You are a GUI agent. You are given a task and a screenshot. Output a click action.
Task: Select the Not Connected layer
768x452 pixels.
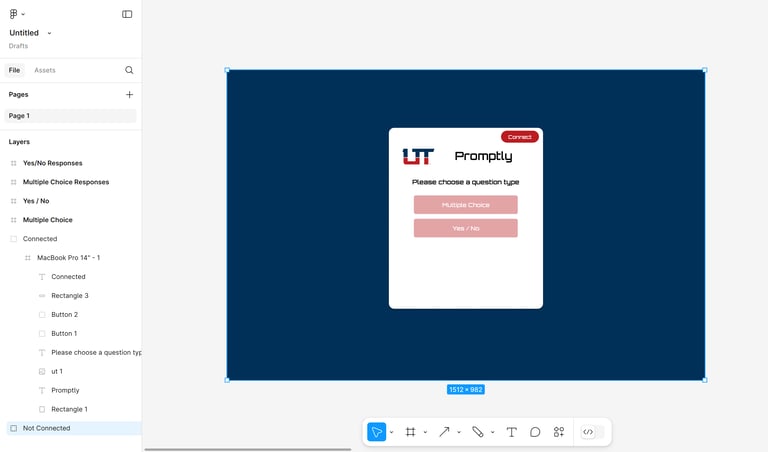(73, 428)
